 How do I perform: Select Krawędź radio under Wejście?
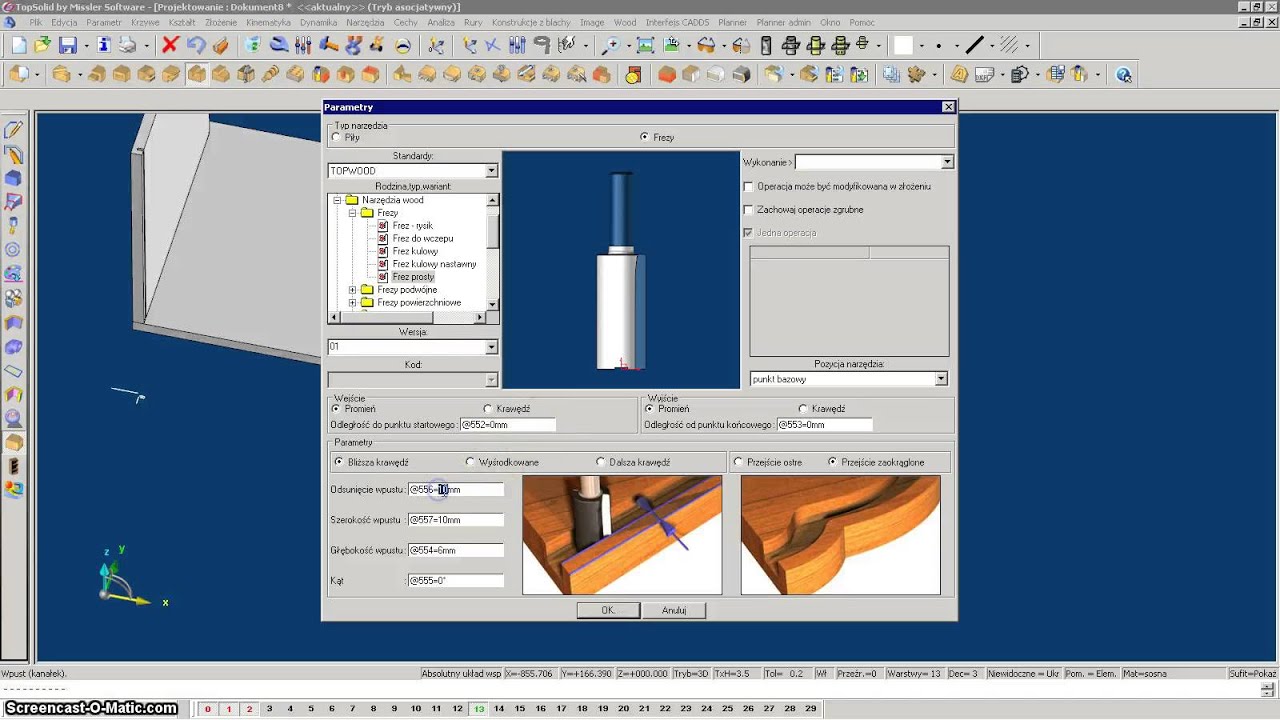488,409
